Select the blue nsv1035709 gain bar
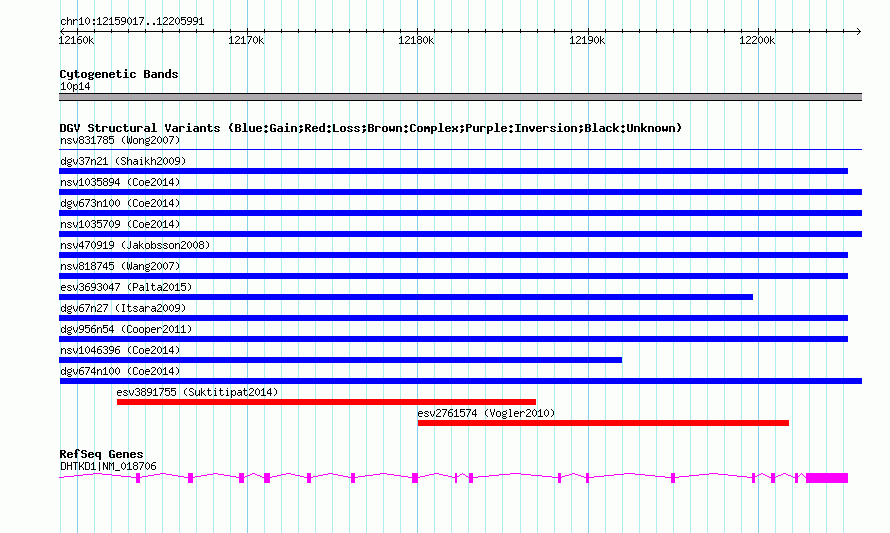The height and width of the screenshot is (533, 890). [460, 234]
